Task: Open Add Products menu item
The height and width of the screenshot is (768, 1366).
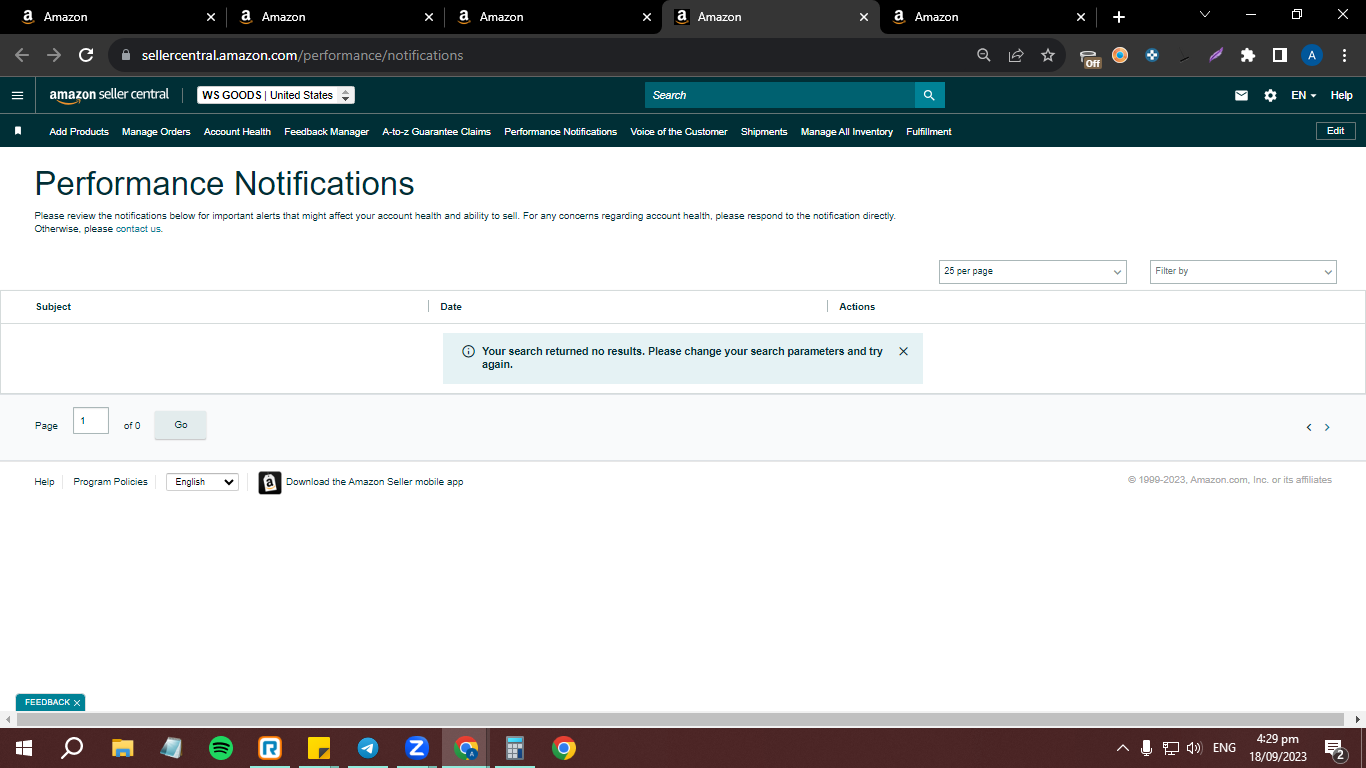Action: 79,131
